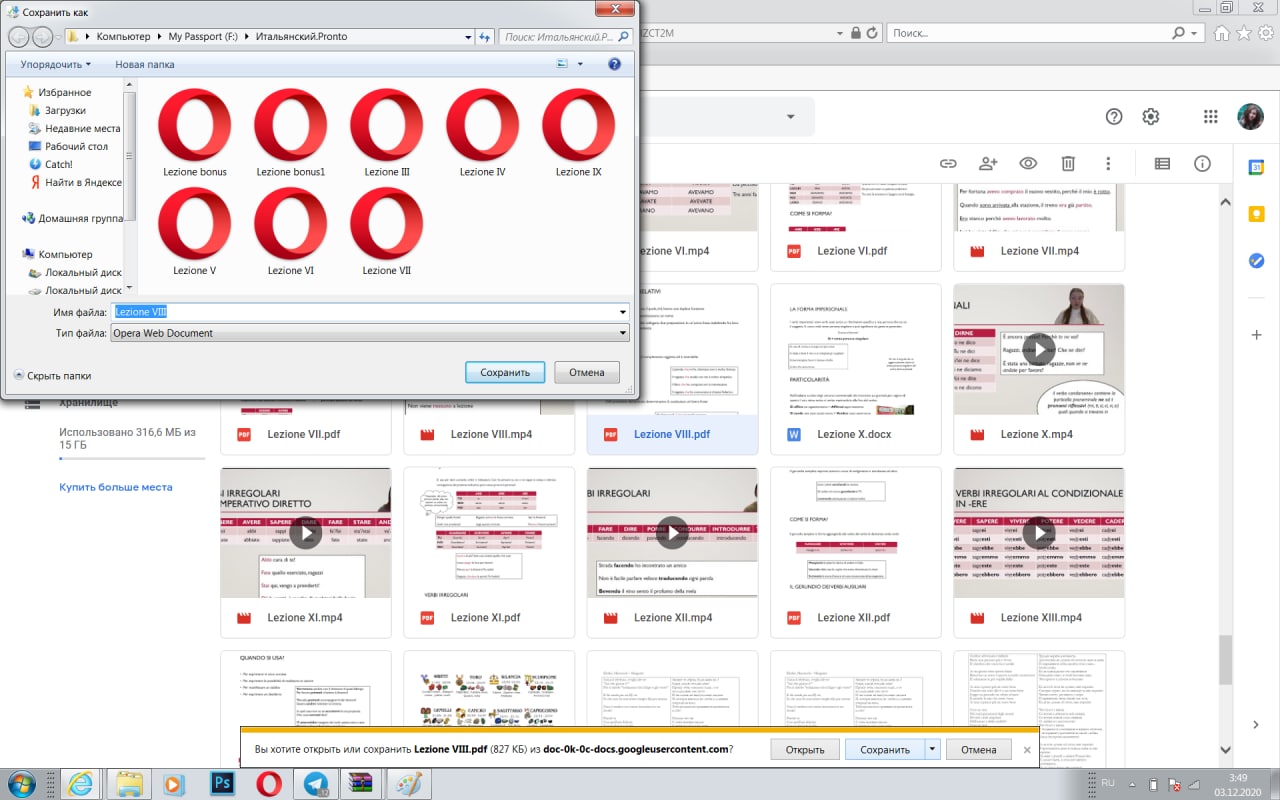Select the Lezione III file icon
Viewport: 1280px width, 800px height.
pyautogui.click(x=387, y=133)
